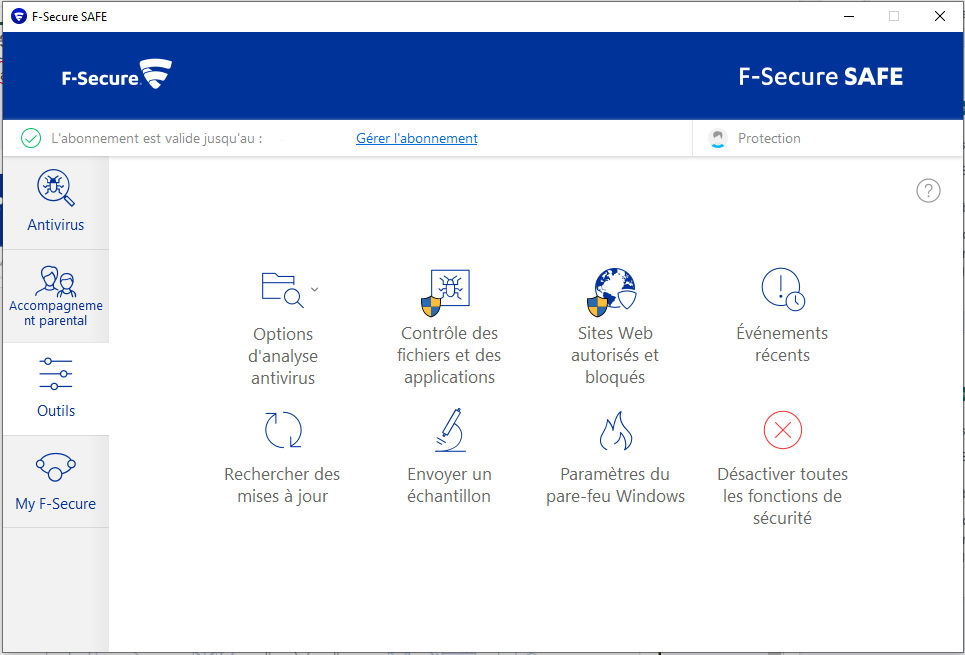
Task: Click the "Événements récents" label
Action: click(x=782, y=344)
